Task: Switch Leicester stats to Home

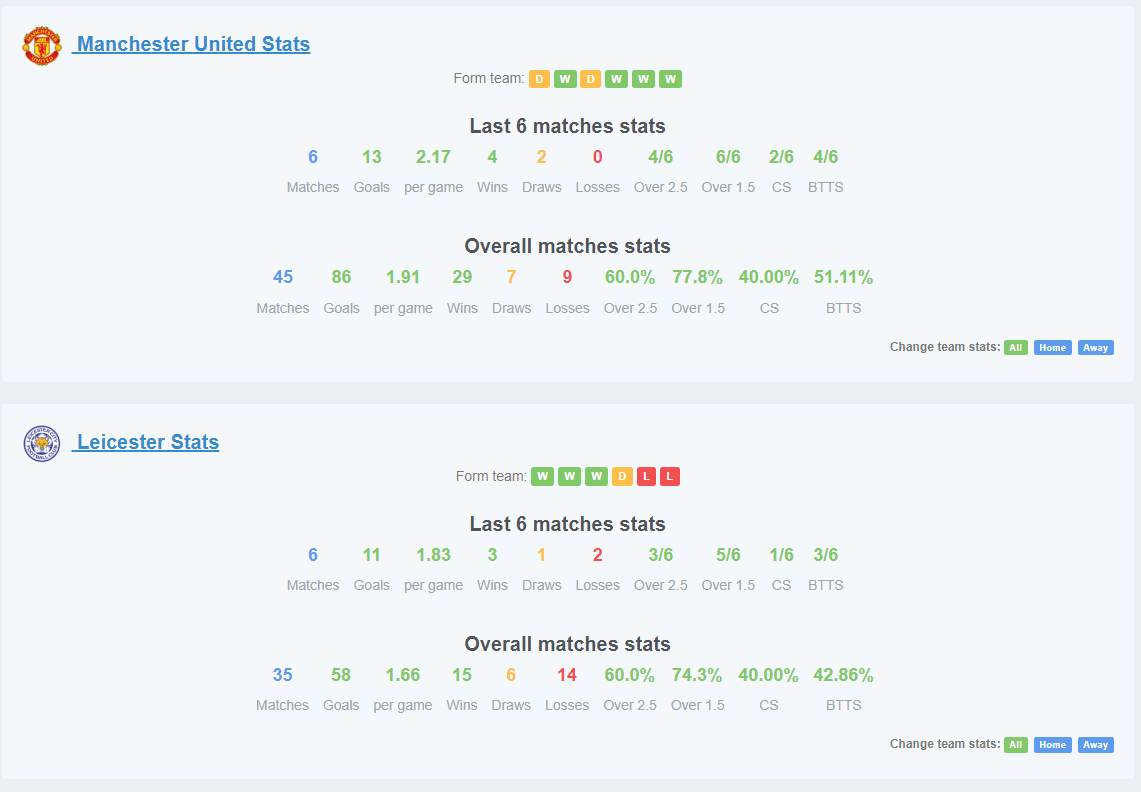Action: [x=1052, y=745]
